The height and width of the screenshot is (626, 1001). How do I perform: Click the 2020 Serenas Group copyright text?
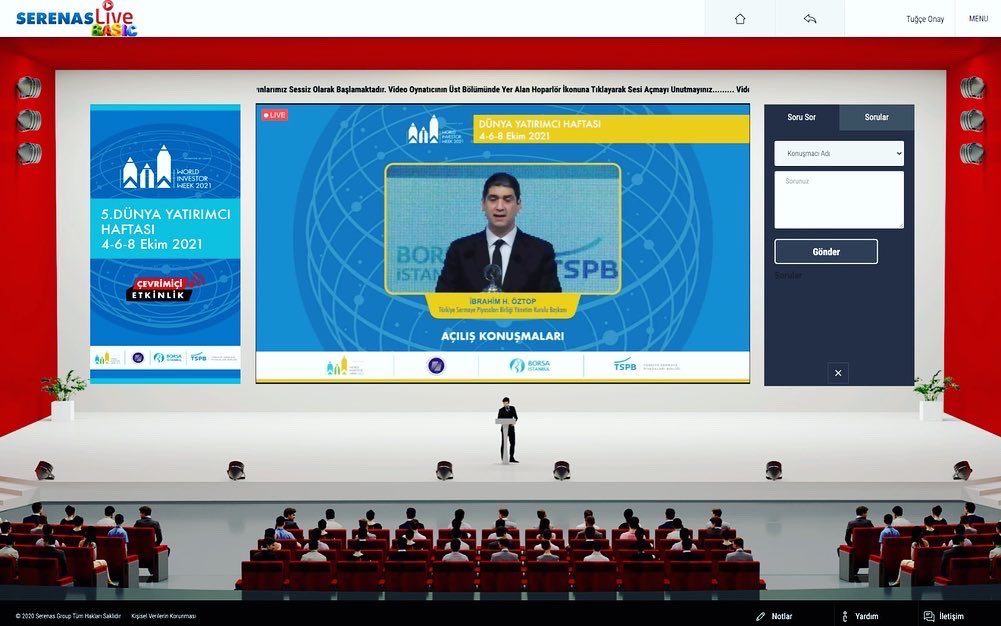68,616
